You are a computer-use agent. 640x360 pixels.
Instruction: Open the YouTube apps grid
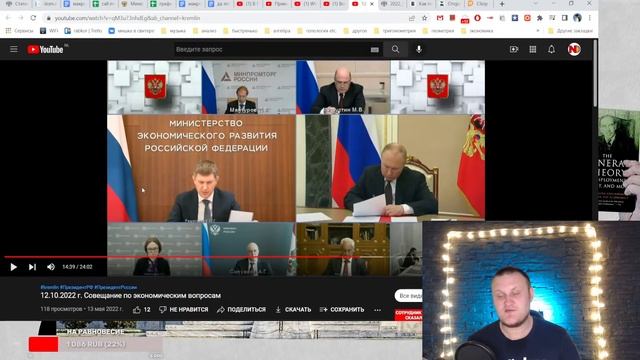coord(533,49)
